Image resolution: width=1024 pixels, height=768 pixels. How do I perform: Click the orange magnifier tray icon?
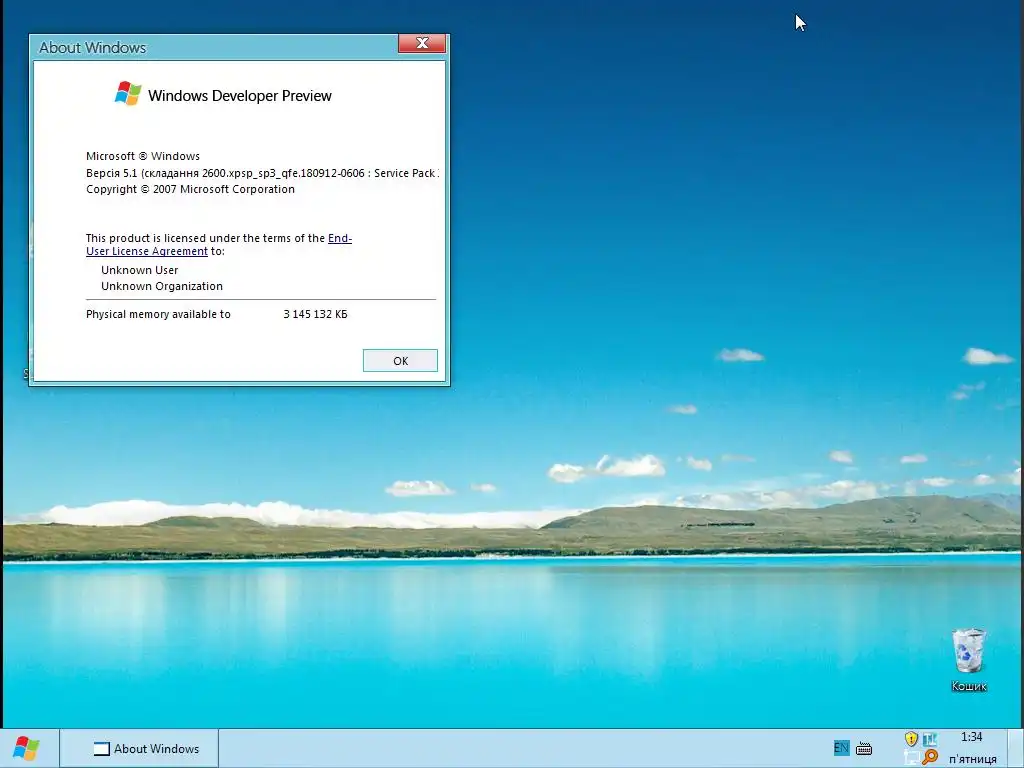click(930, 757)
